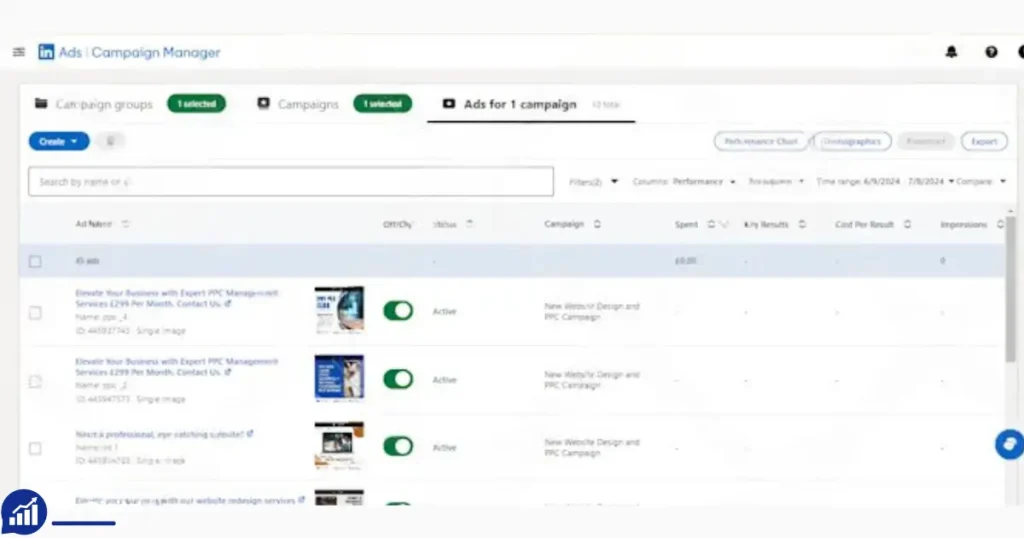The height and width of the screenshot is (538, 1024).
Task: Open the Columns: Performance dropdown
Action: coord(684,182)
